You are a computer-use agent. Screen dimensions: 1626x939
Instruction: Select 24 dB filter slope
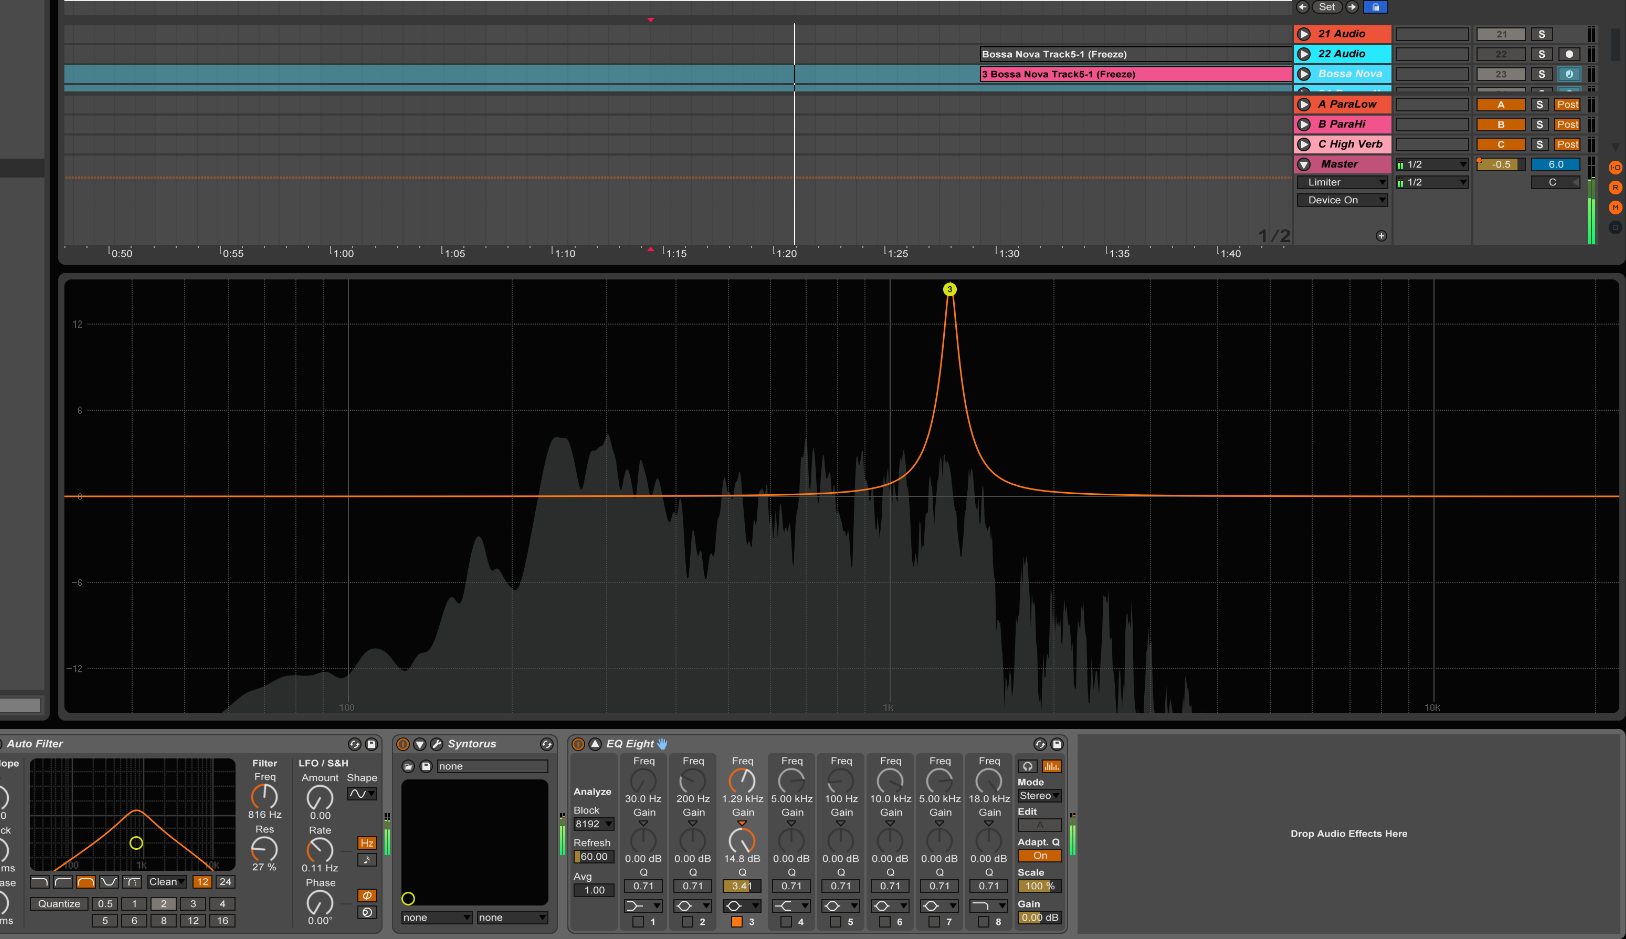(x=225, y=882)
